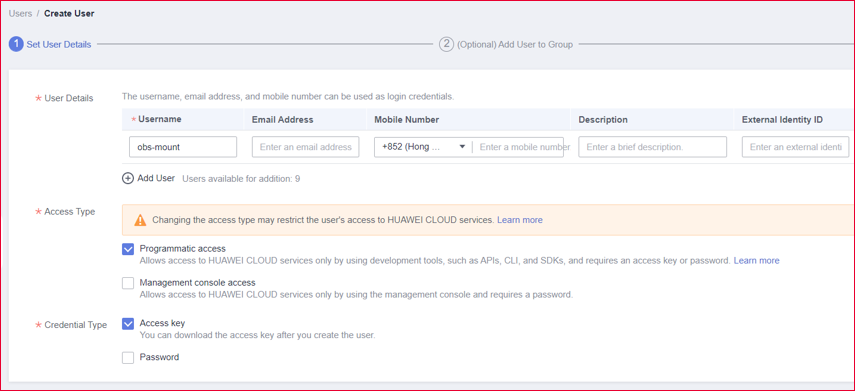The width and height of the screenshot is (855, 391).
Task: Select the (Optional) Add User to Group step
Action: click(x=515, y=45)
